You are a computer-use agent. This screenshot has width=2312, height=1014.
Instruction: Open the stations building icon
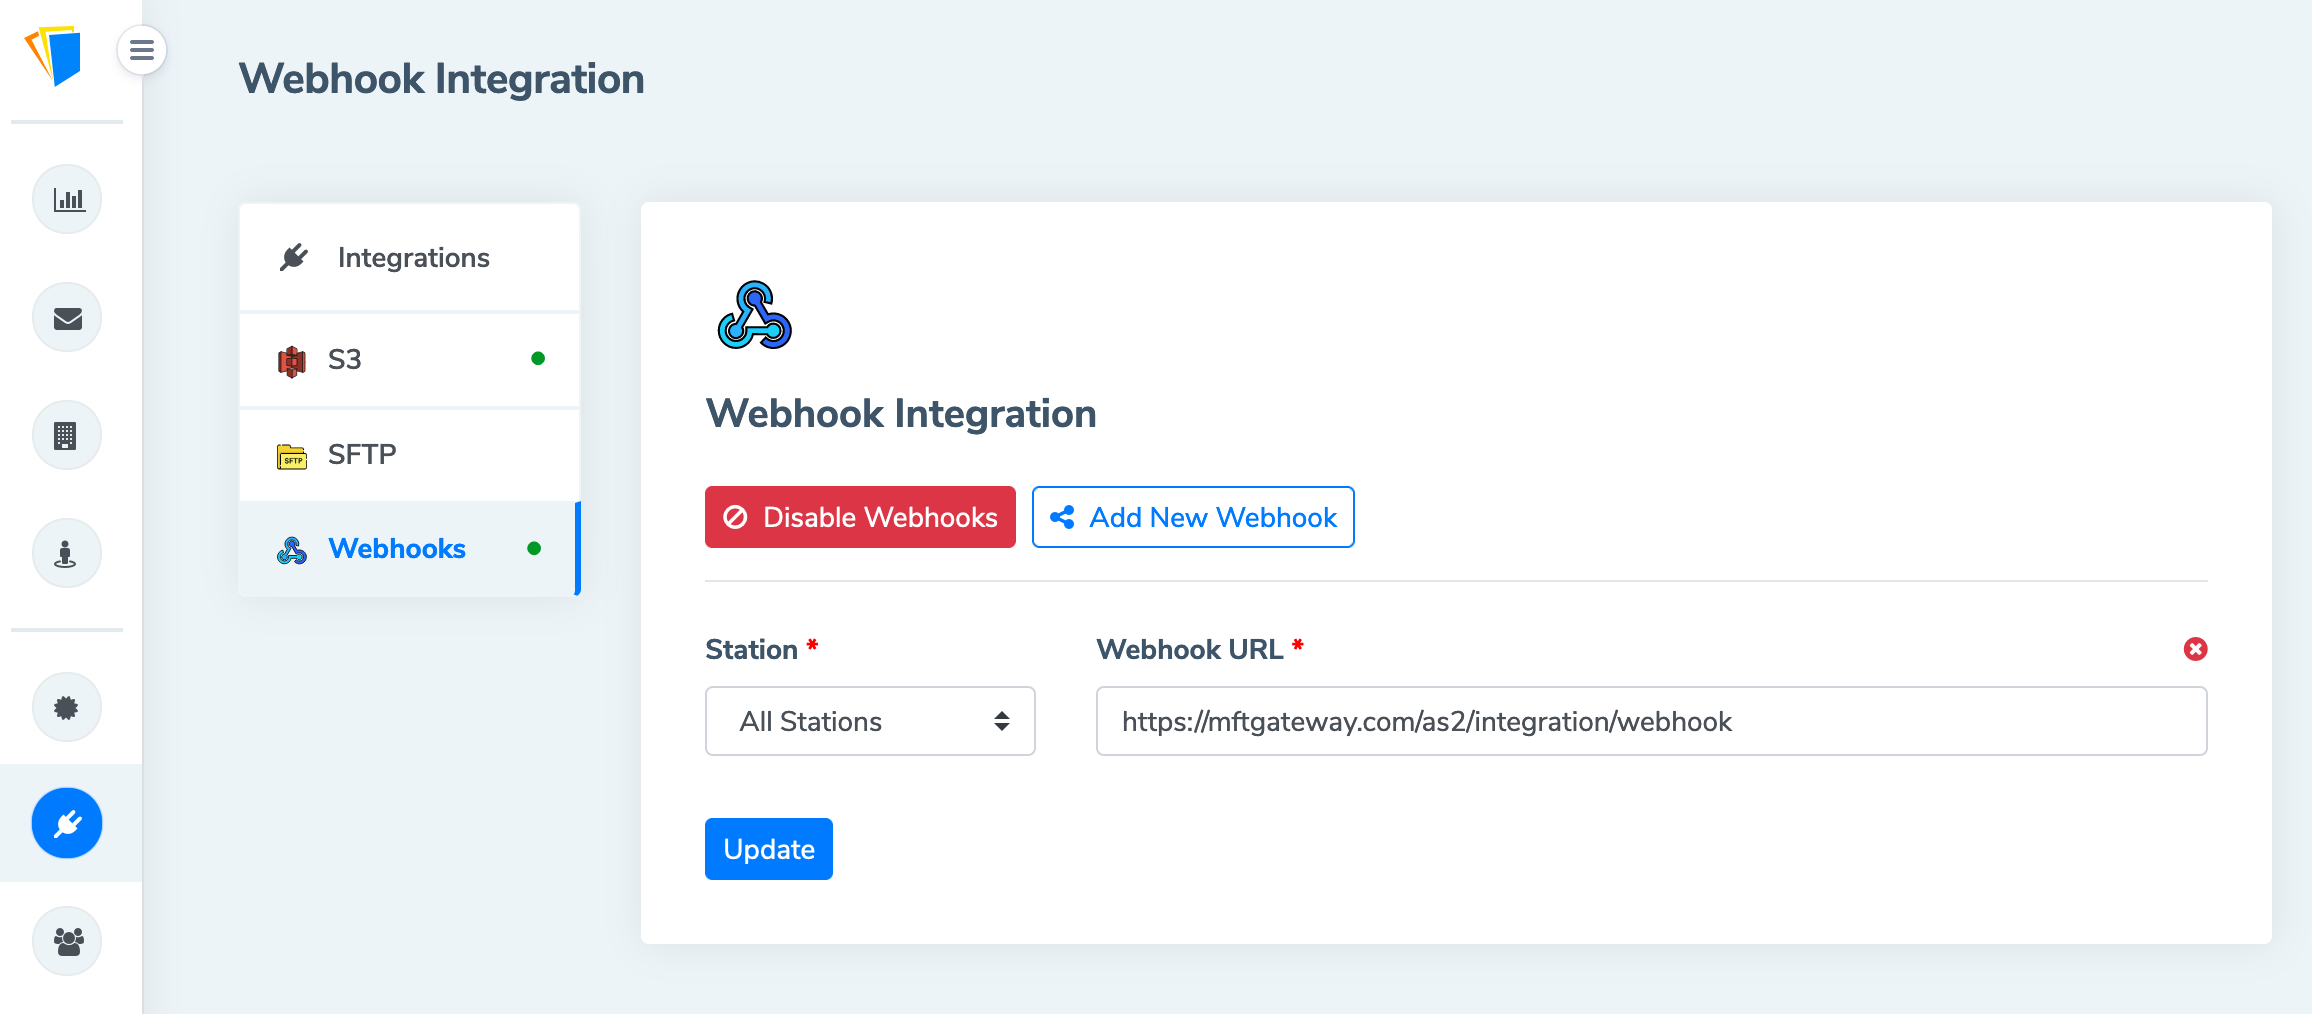[x=67, y=435]
